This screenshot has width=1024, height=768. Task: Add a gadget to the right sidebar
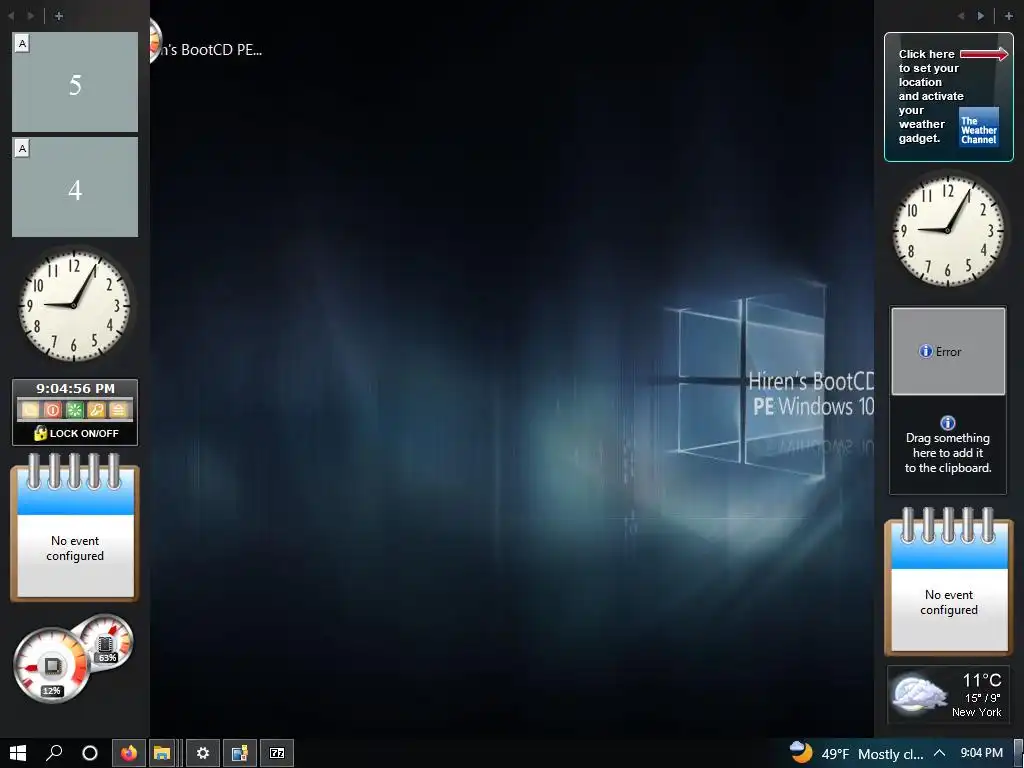click(x=1009, y=16)
